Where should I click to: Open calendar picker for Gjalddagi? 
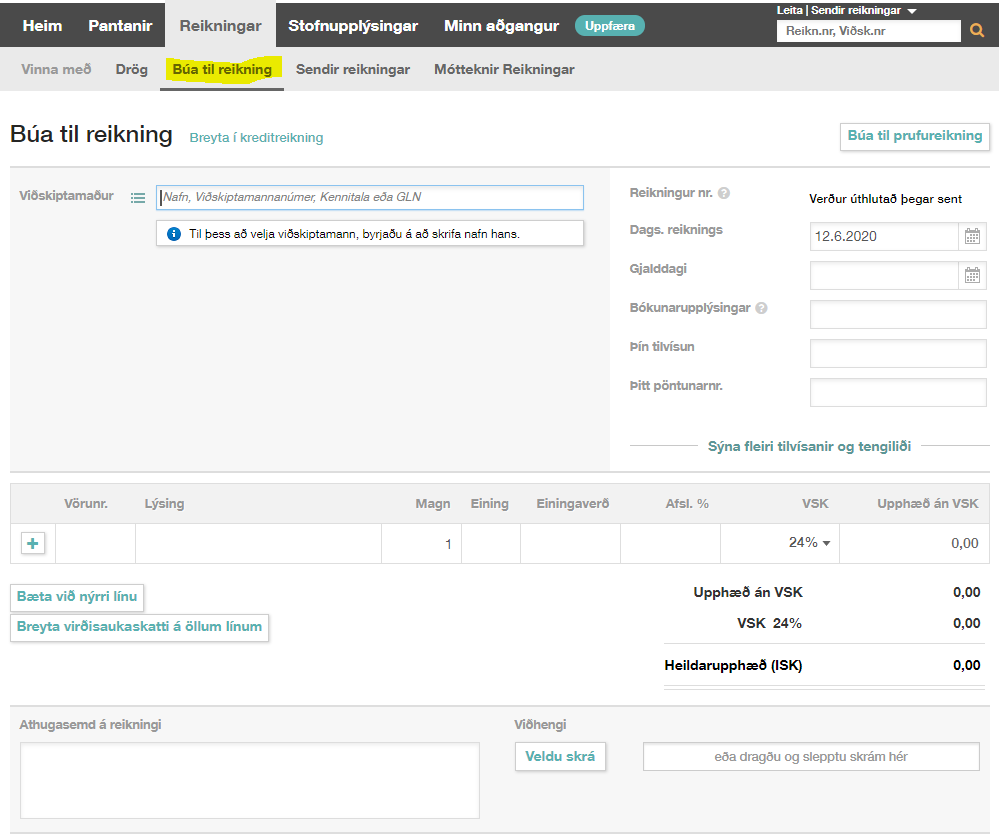pyautogui.click(x=972, y=276)
